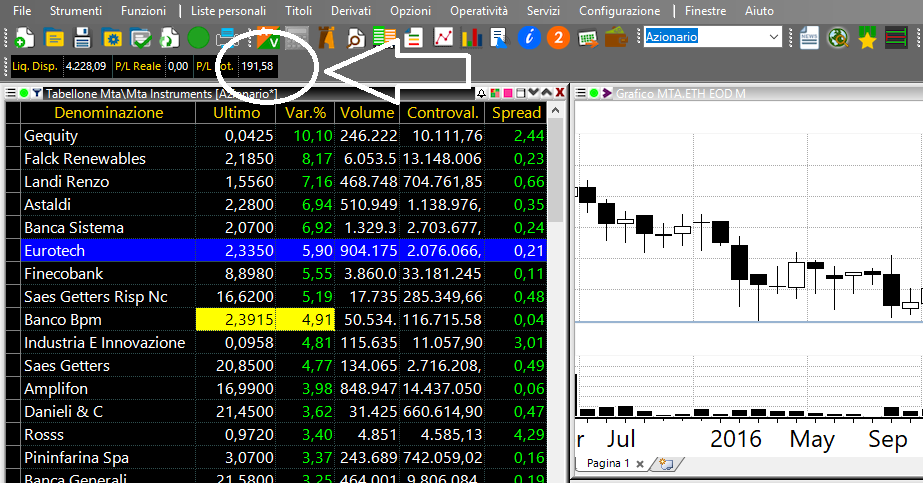Sort by Var.% column header
The height and width of the screenshot is (483, 923).
tap(306, 112)
